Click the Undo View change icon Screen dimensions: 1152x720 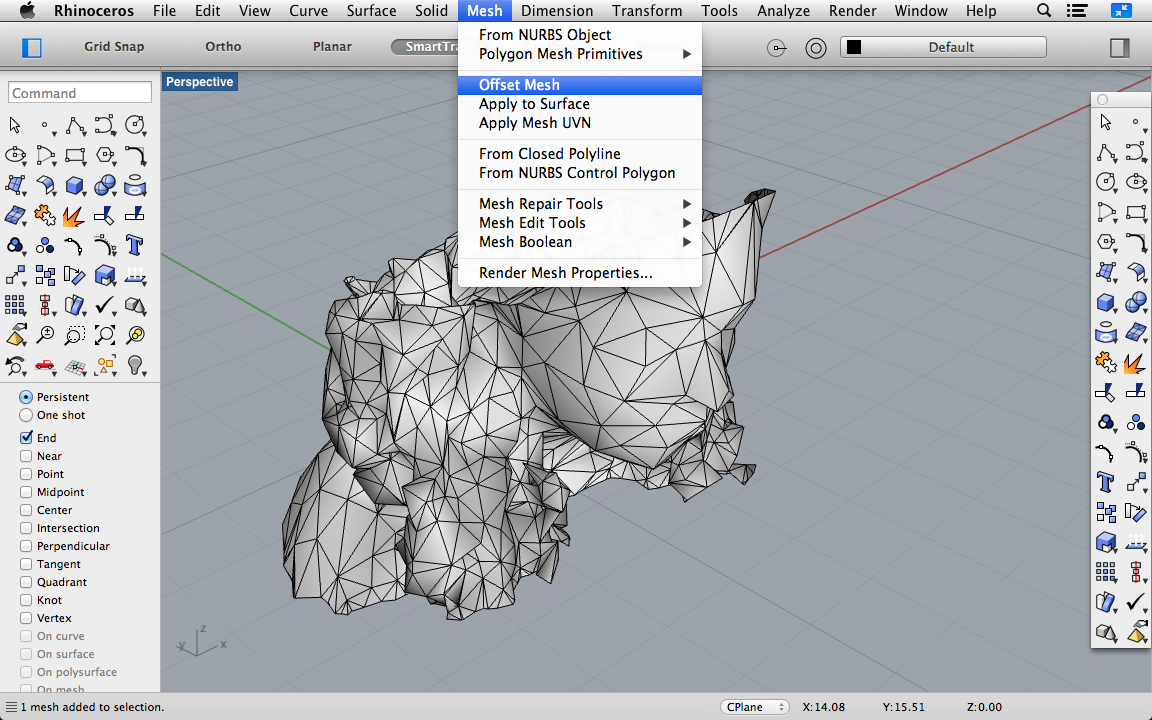click(x=15, y=365)
